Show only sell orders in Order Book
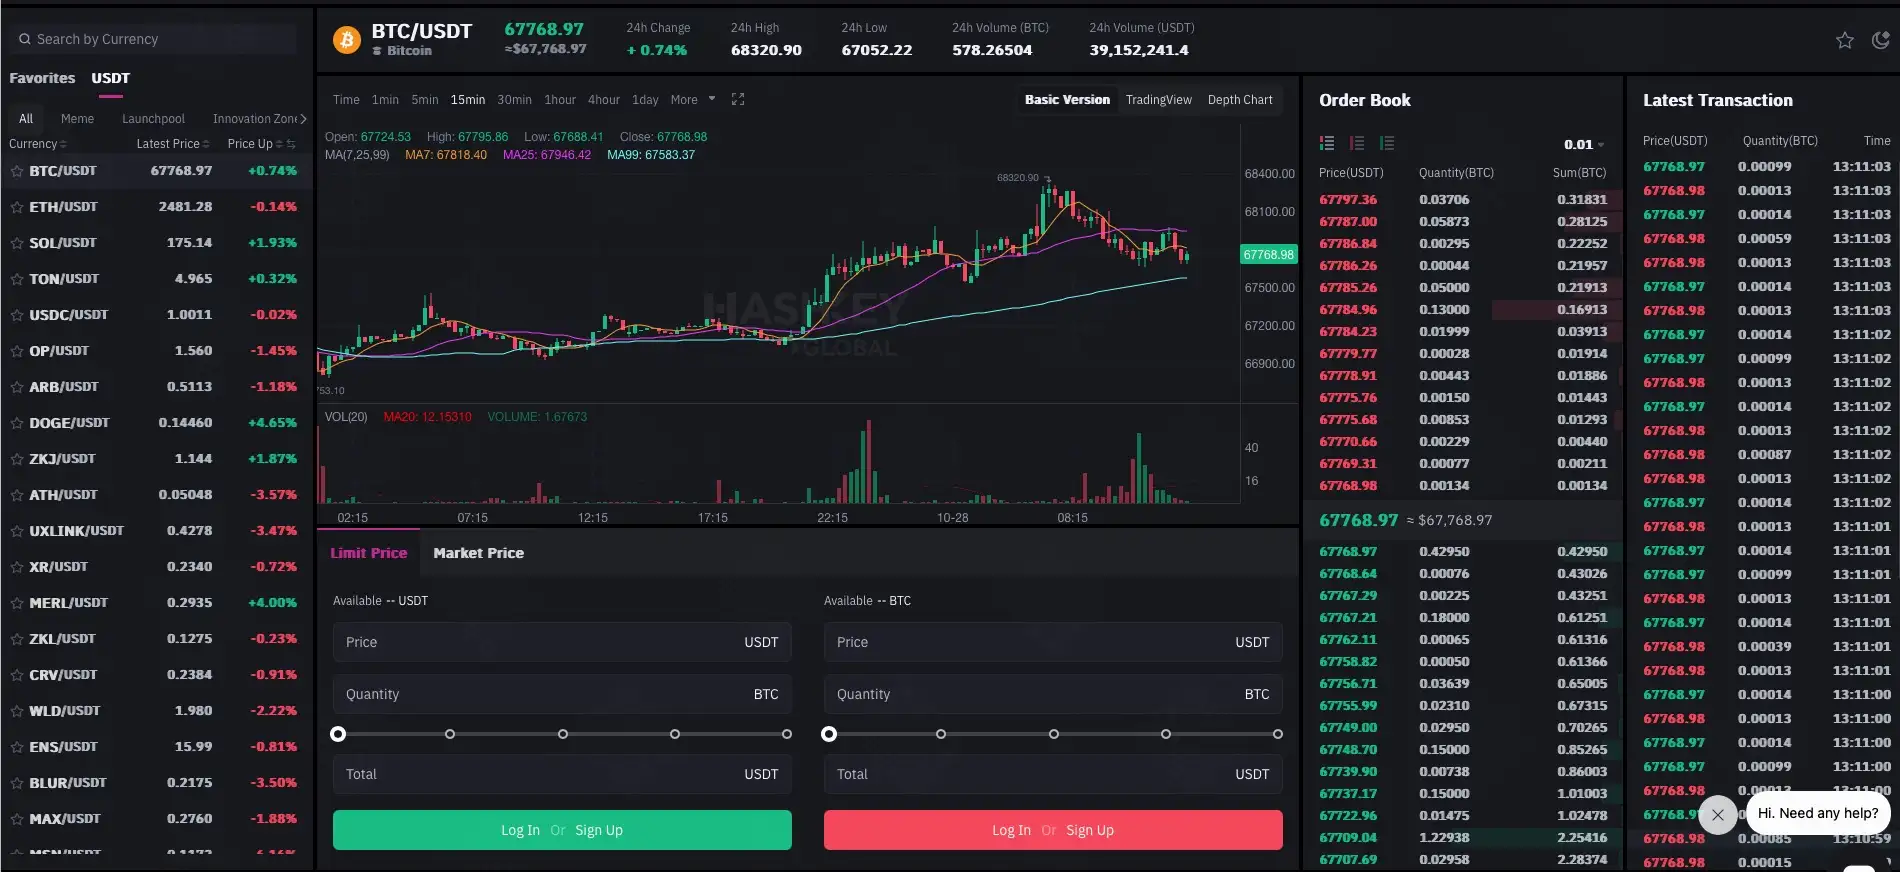Image resolution: width=1900 pixels, height=872 pixels. (x=1357, y=143)
